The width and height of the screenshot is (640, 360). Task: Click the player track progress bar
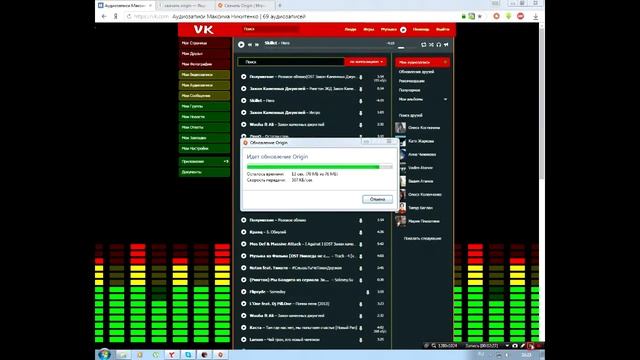[x=330, y=48]
